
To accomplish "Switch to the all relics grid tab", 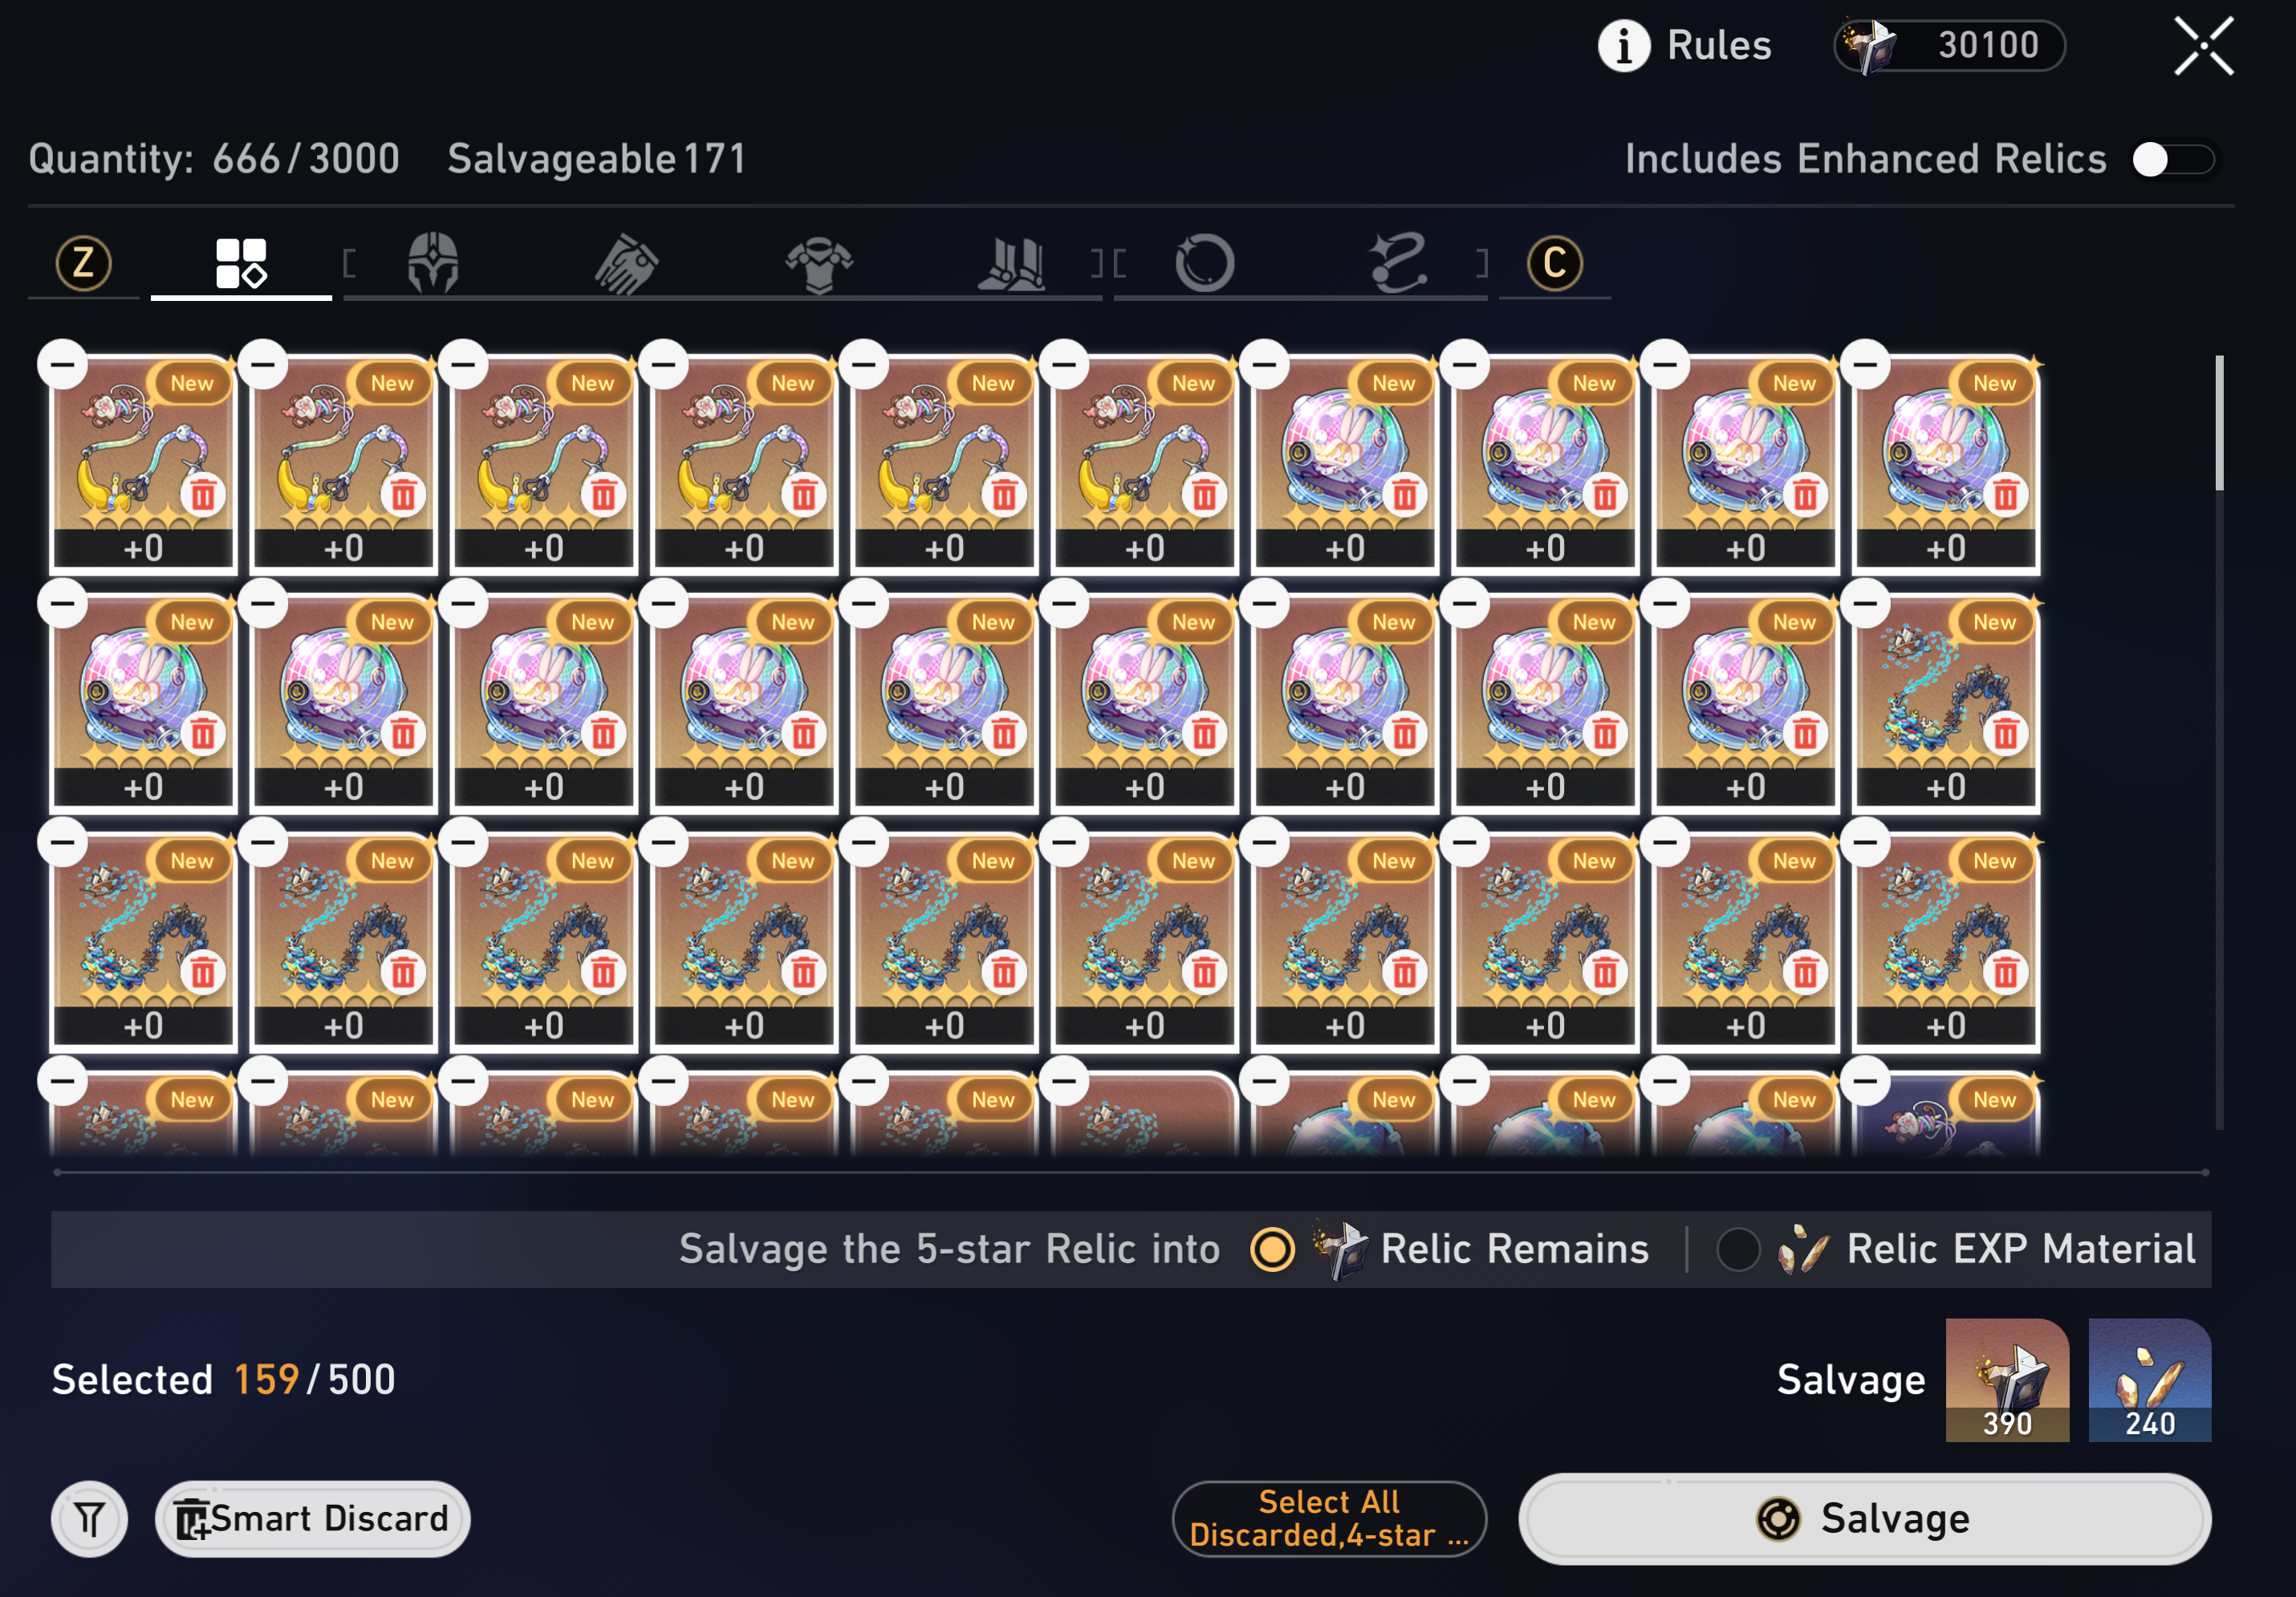I will click(x=241, y=263).
